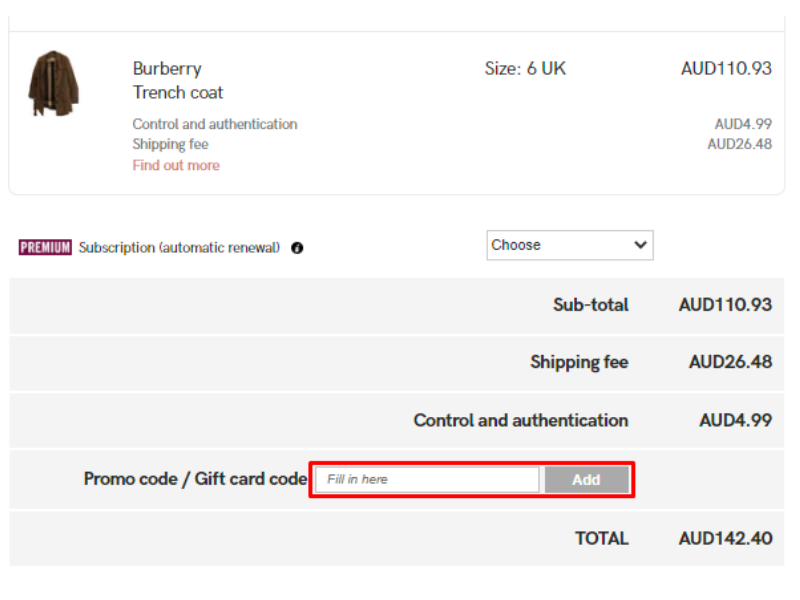Click the Trench coat product title
The height and width of the screenshot is (600, 800).
pos(178,92)
